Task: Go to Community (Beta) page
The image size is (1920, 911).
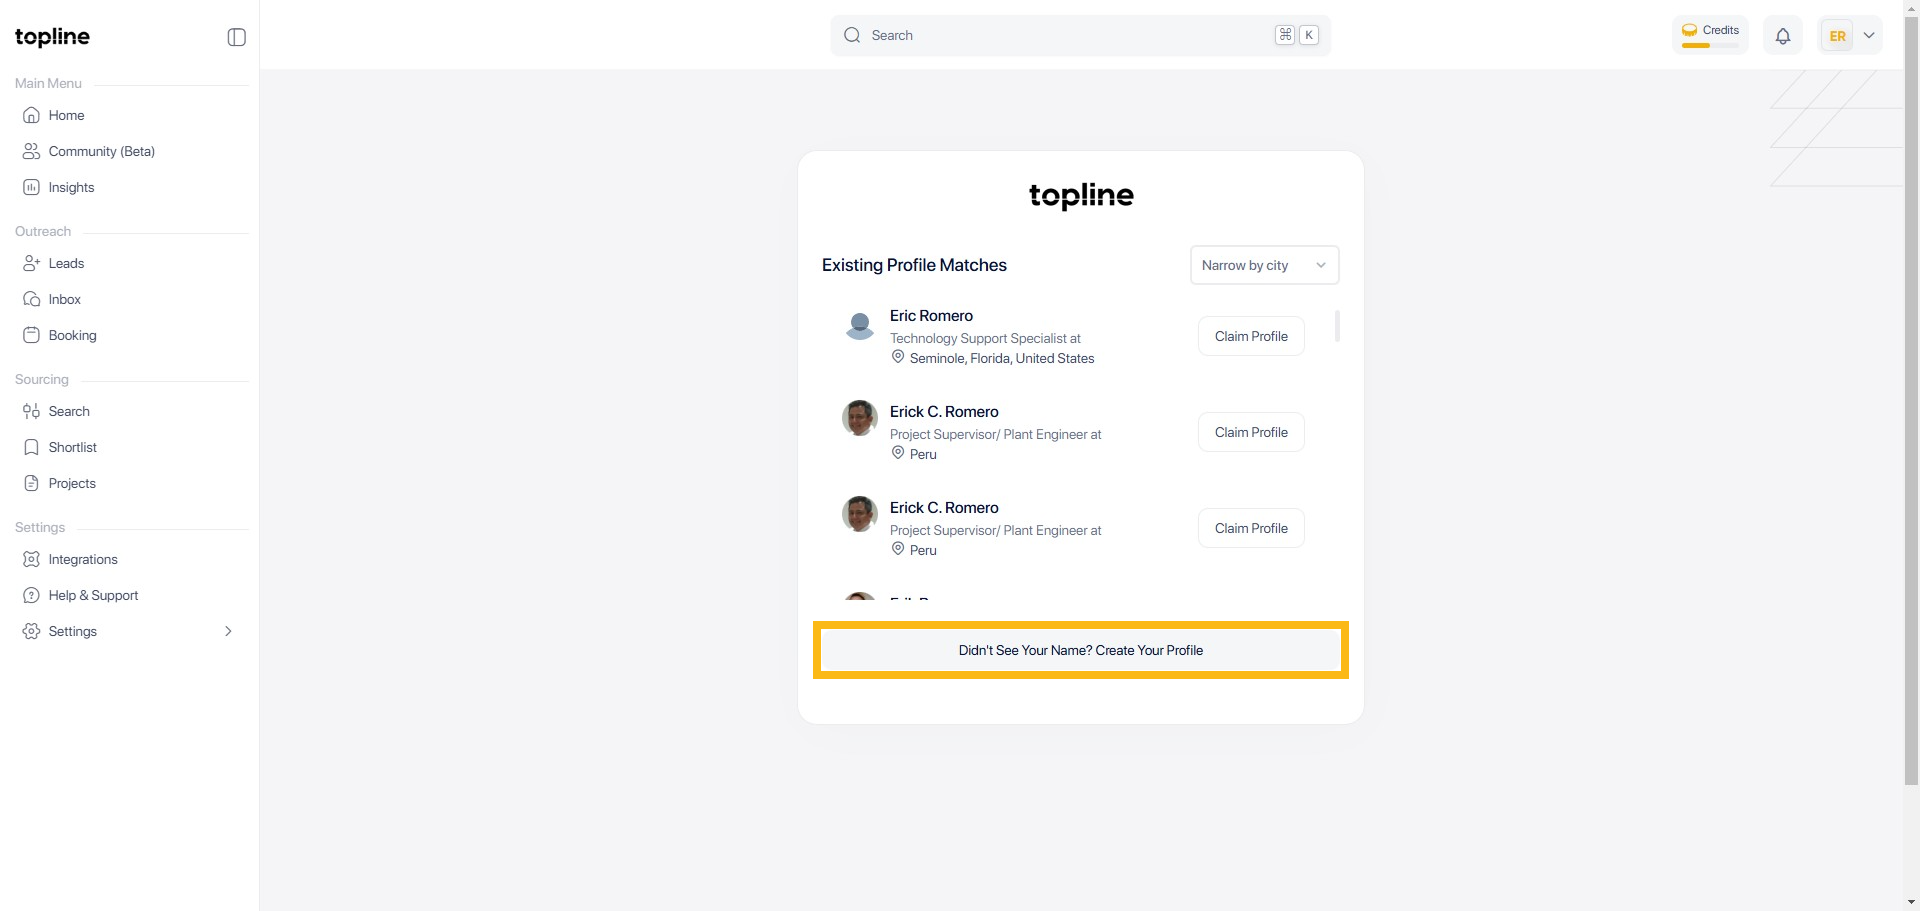Action: 101,151
